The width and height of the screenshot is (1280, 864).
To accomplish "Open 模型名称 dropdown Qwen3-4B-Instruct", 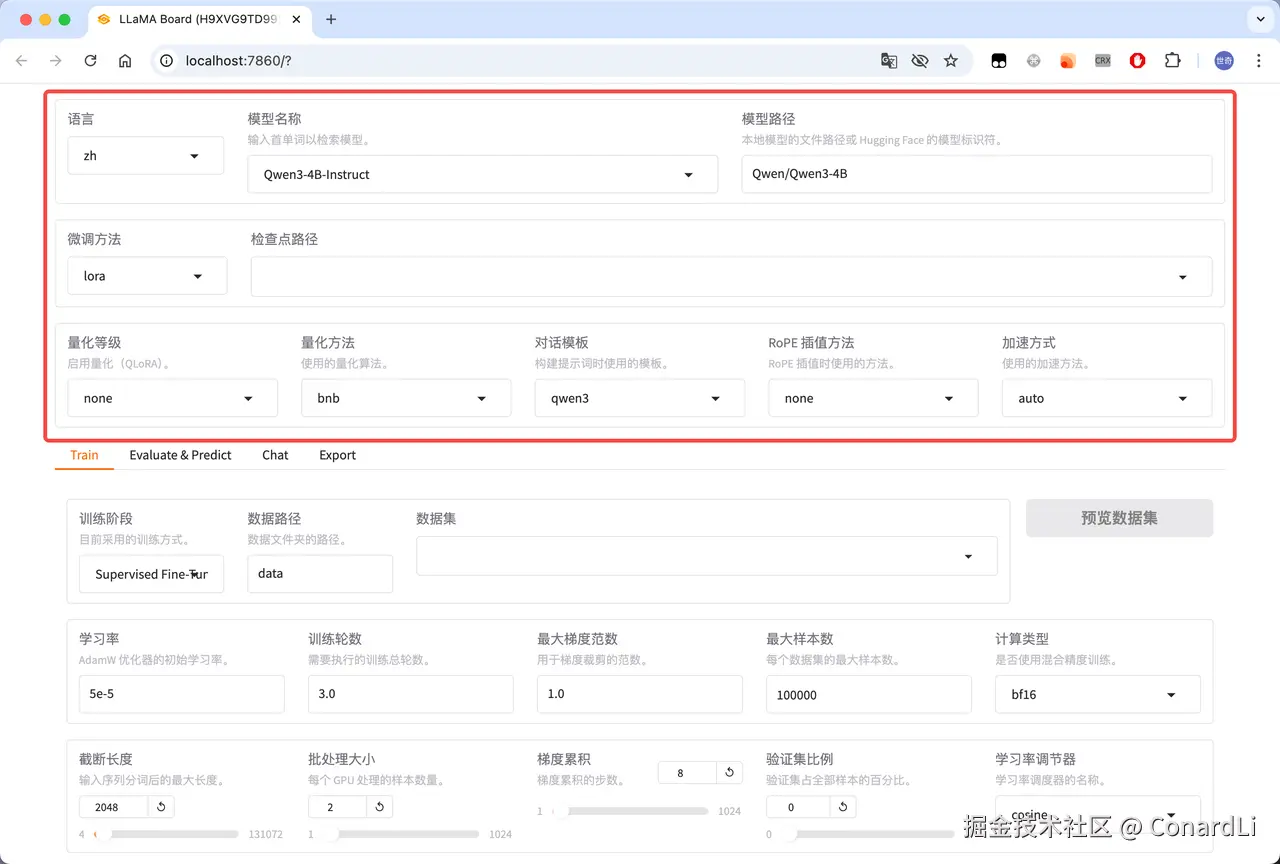I will pos(483,174).
